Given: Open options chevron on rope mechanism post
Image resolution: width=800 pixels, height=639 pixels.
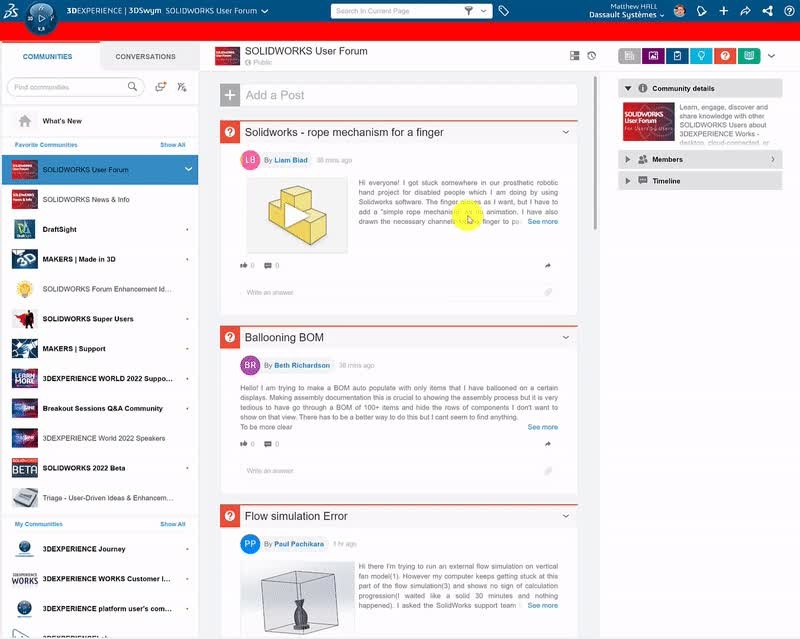Looking at the screenshot, I should [x=566, y=132].
